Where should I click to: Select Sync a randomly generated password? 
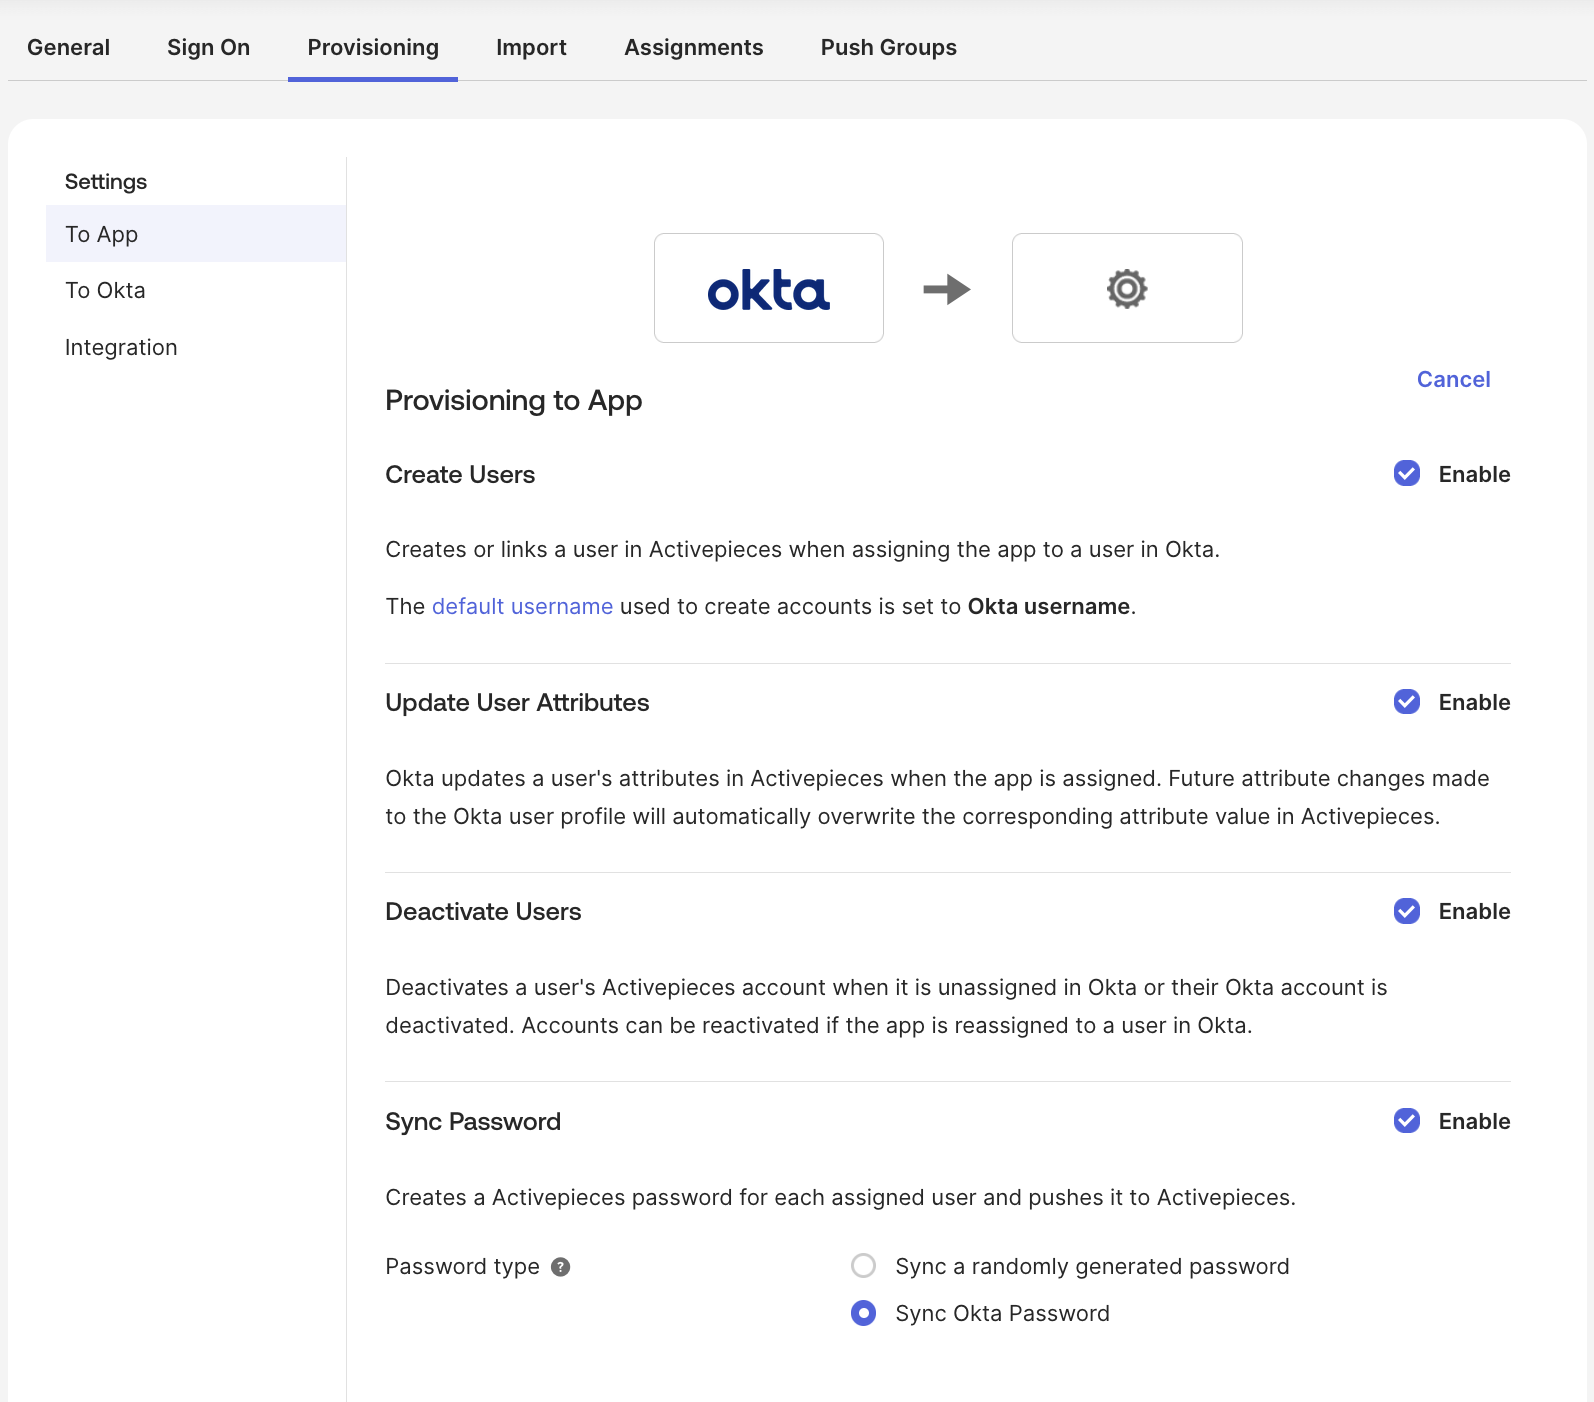click(x=863, y=1266)
